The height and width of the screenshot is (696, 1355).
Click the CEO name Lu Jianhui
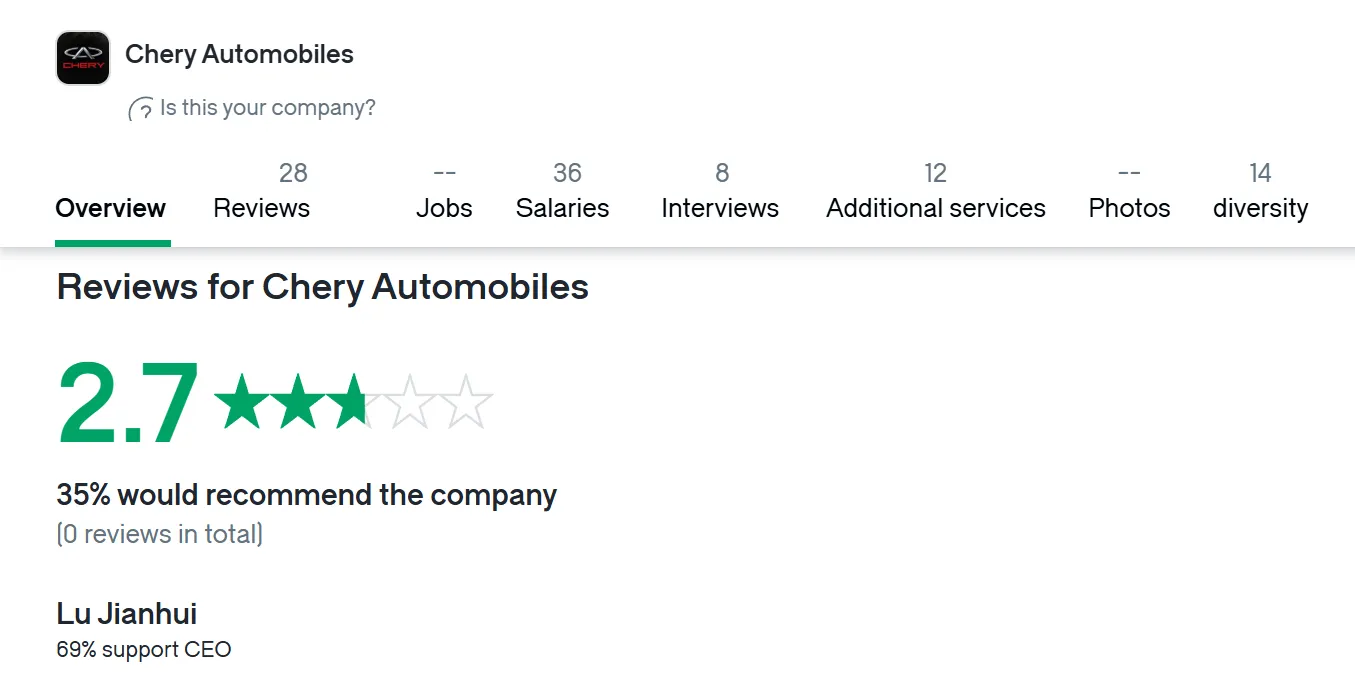click(x=127, y=613)
